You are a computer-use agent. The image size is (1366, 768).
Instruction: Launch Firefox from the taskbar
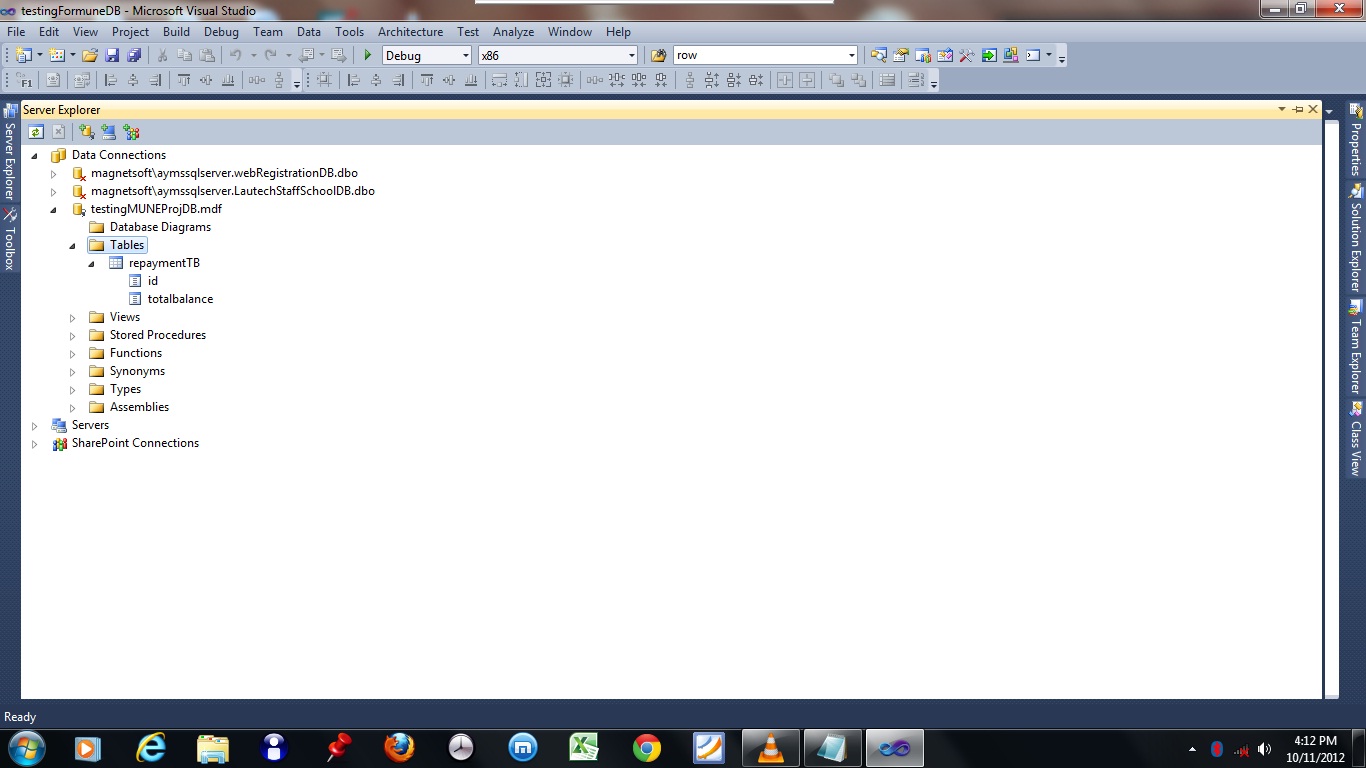399,748
